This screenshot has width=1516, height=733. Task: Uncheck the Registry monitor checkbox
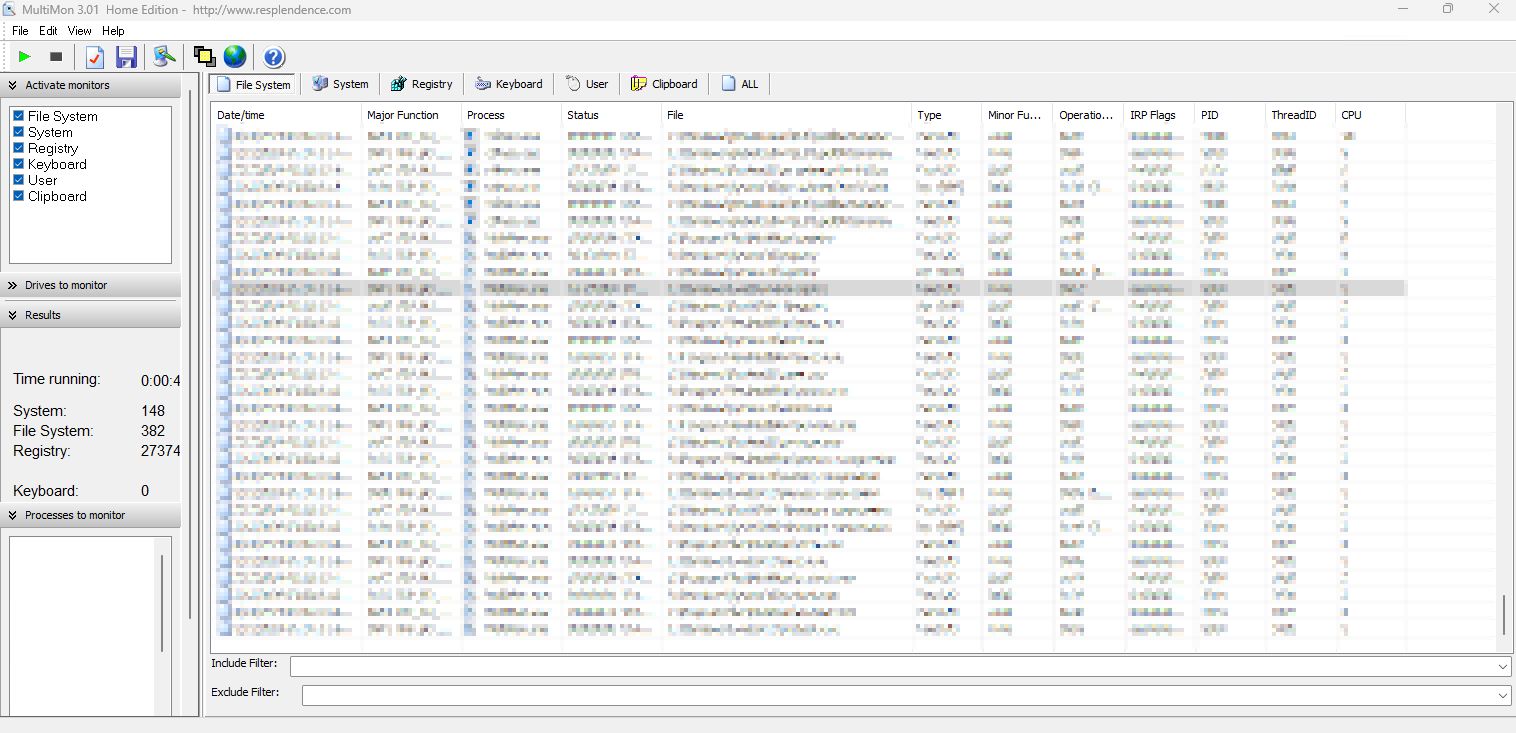(18, 148)
